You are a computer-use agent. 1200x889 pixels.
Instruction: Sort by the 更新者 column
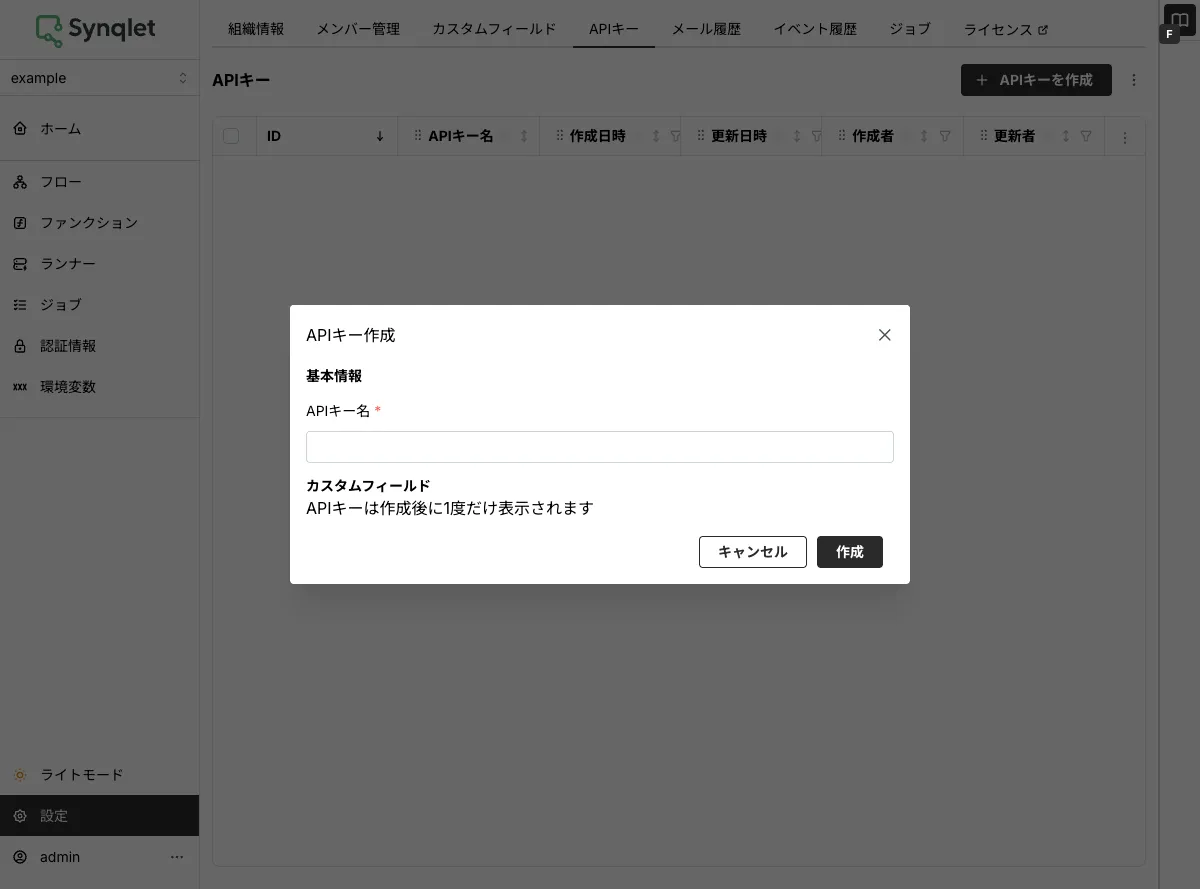click(1066, 136)
